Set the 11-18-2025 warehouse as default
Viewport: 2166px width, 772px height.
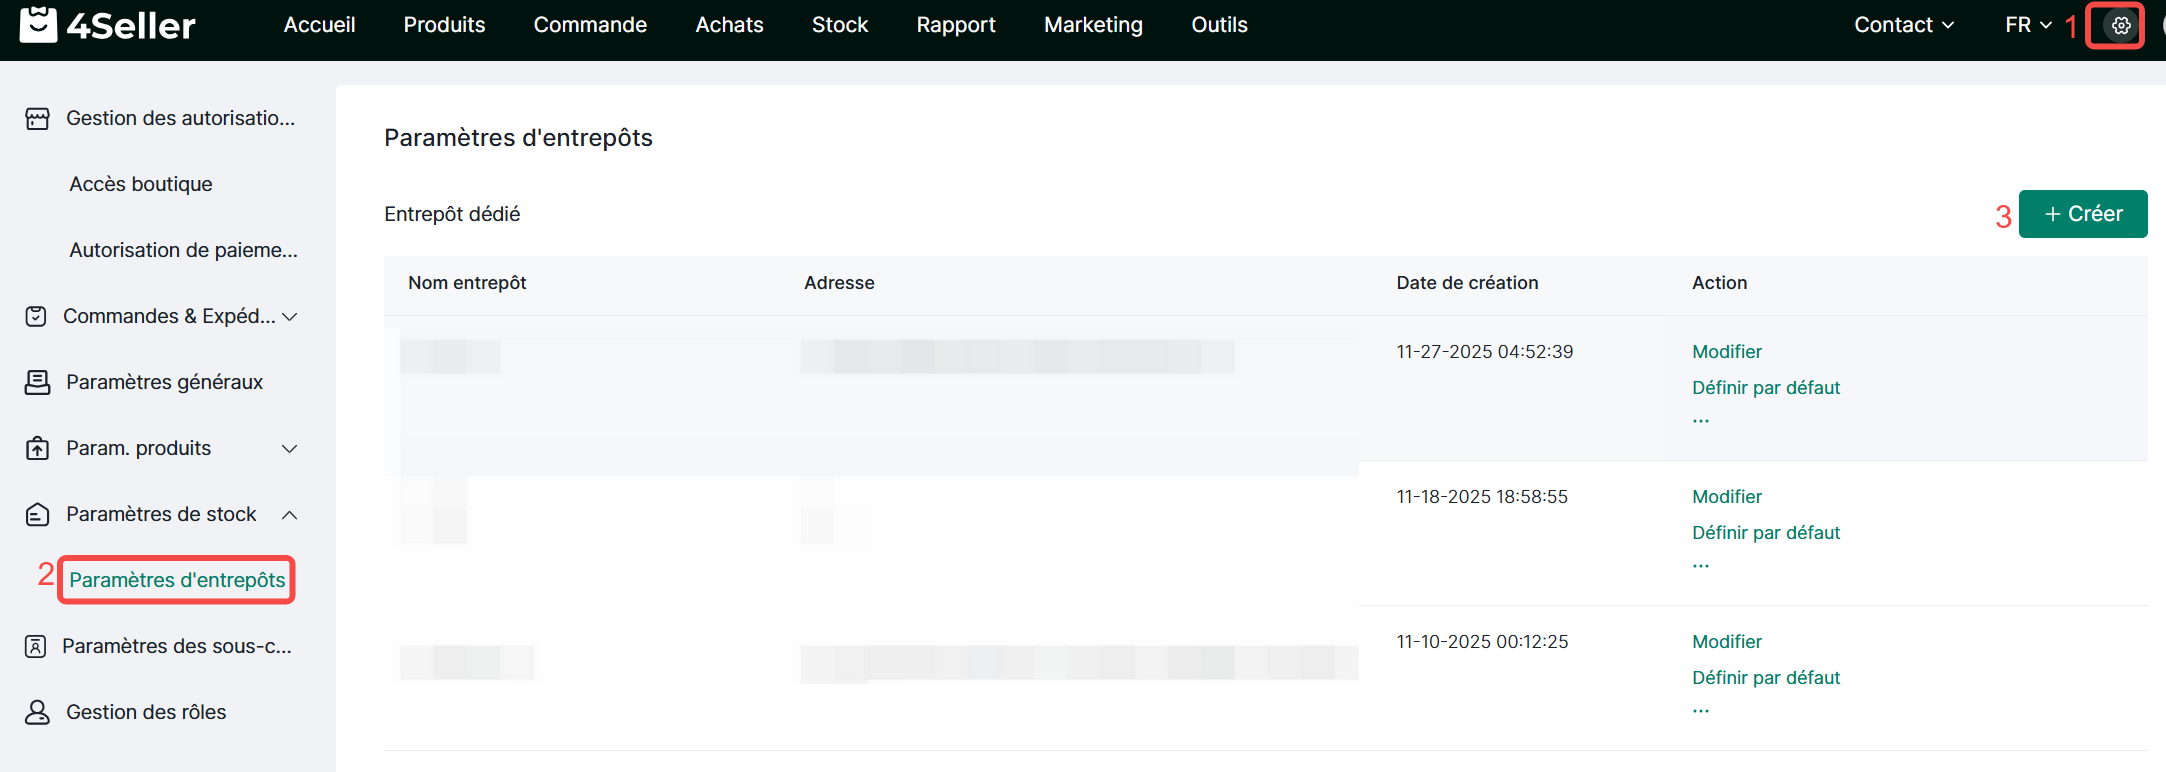point(1765,533)
